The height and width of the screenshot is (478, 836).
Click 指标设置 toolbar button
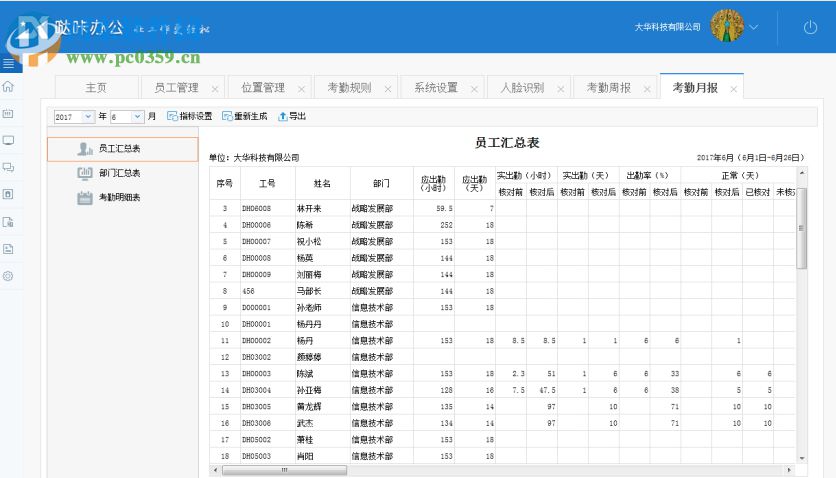[x=190, y=116]
